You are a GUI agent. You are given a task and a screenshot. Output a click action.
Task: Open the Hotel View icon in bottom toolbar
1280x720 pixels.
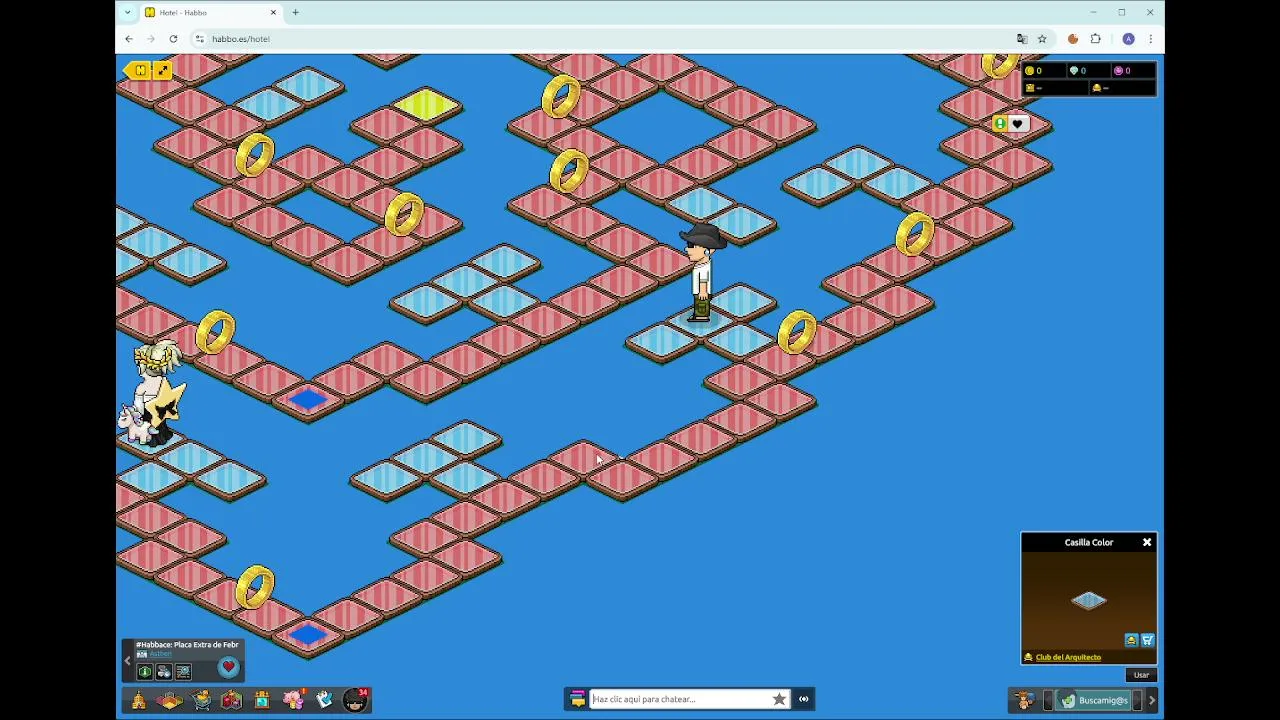point(139,700)
